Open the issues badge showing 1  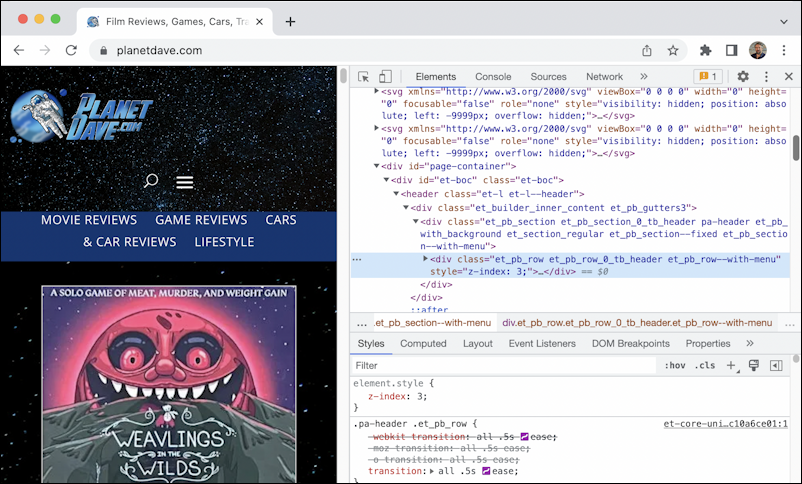pos(708,76)
